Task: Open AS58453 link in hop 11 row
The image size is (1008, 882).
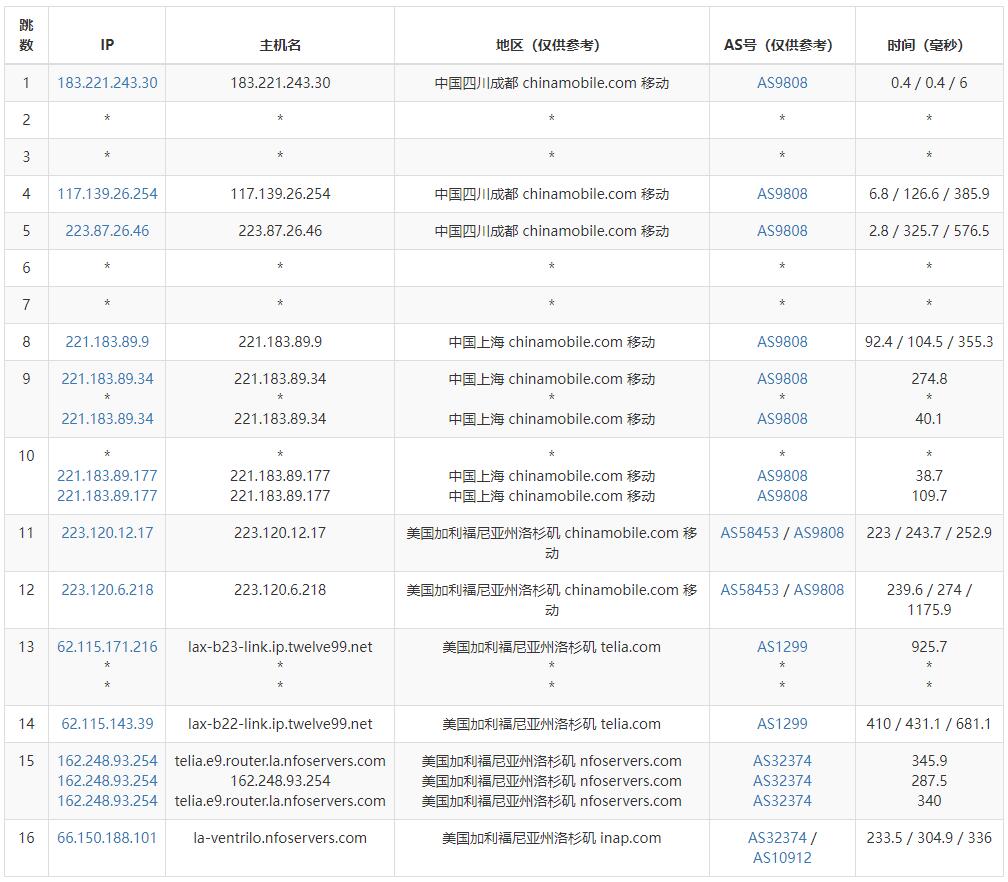Action: pos(750,533)
